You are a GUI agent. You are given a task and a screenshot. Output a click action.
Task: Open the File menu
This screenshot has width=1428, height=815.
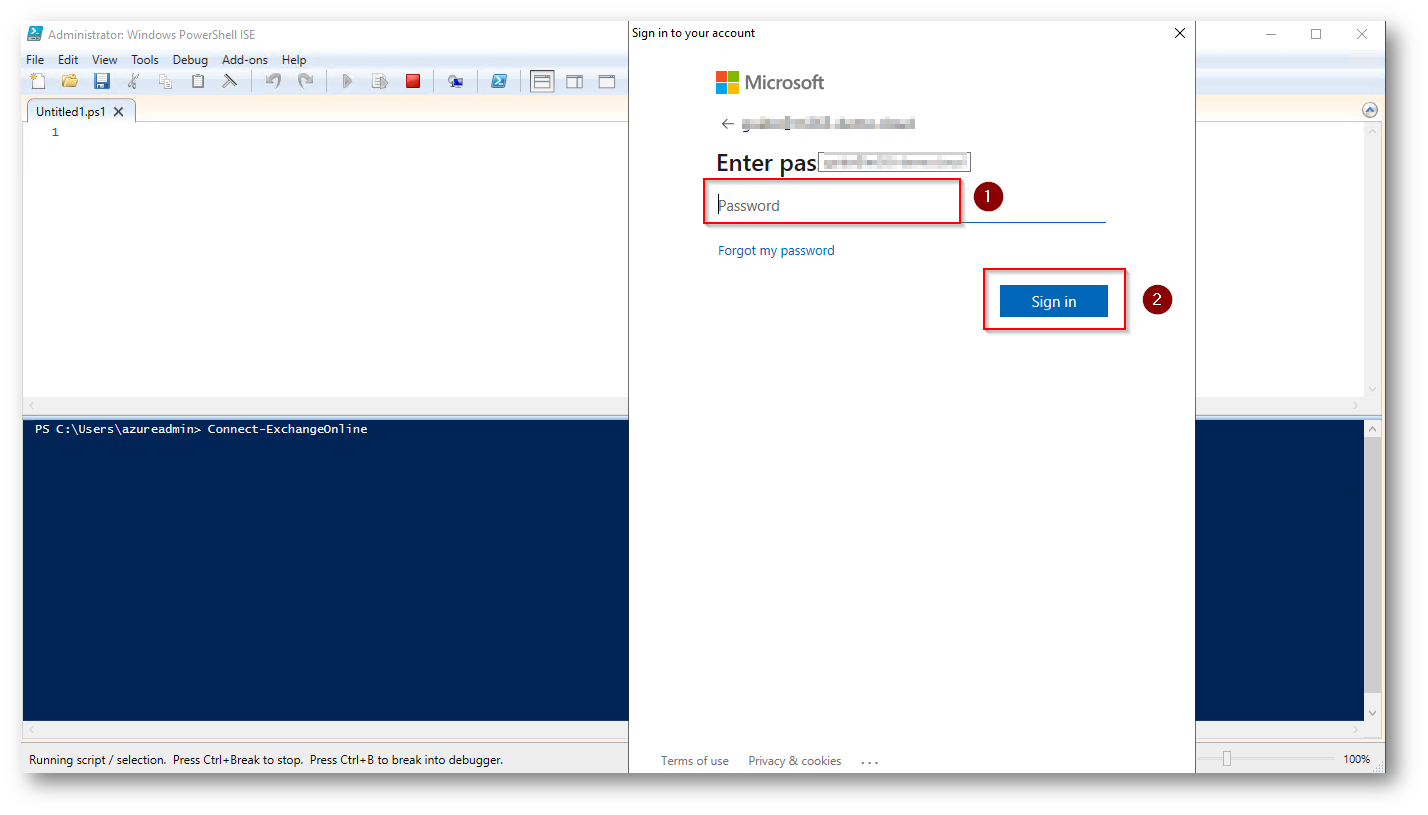(35, 60)
